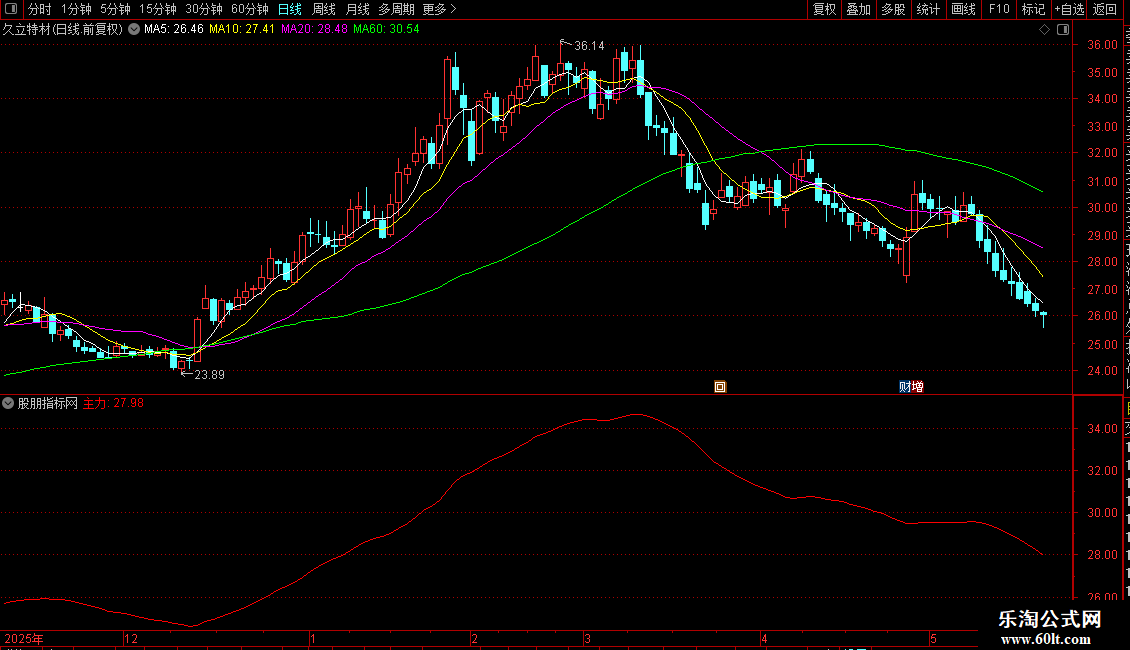Click the panel layout icon at top-left
Viewport: 1130px width, 650px height.
(11, 9)
